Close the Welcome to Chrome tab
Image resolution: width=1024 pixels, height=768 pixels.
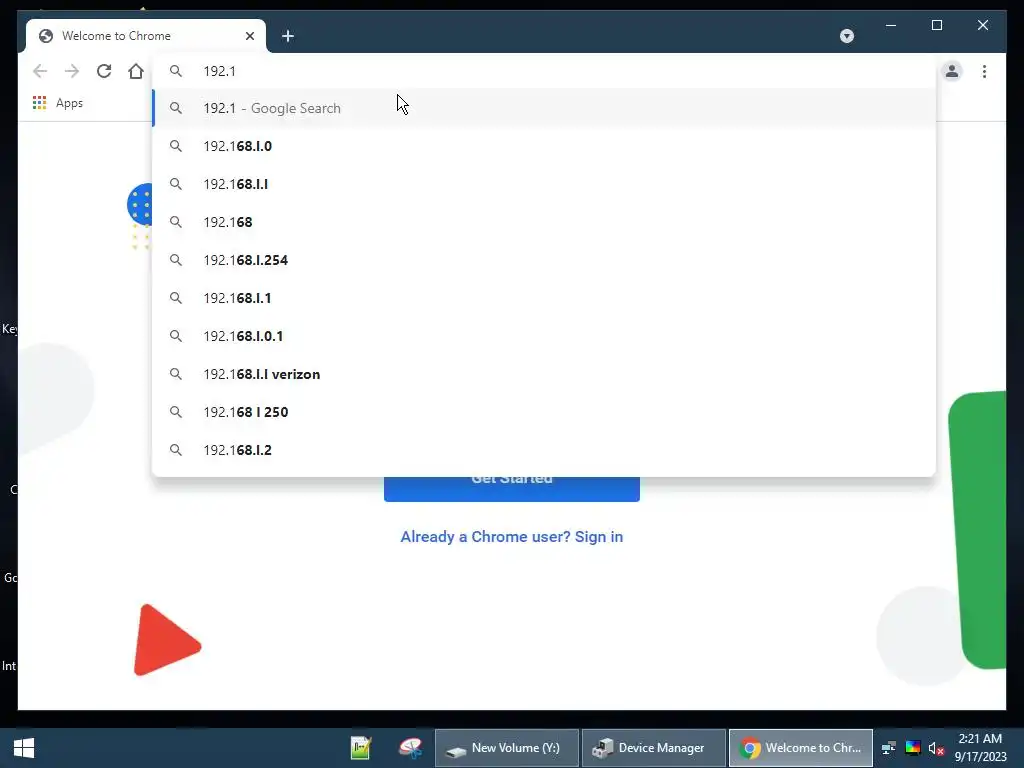[x=249, y=36]
